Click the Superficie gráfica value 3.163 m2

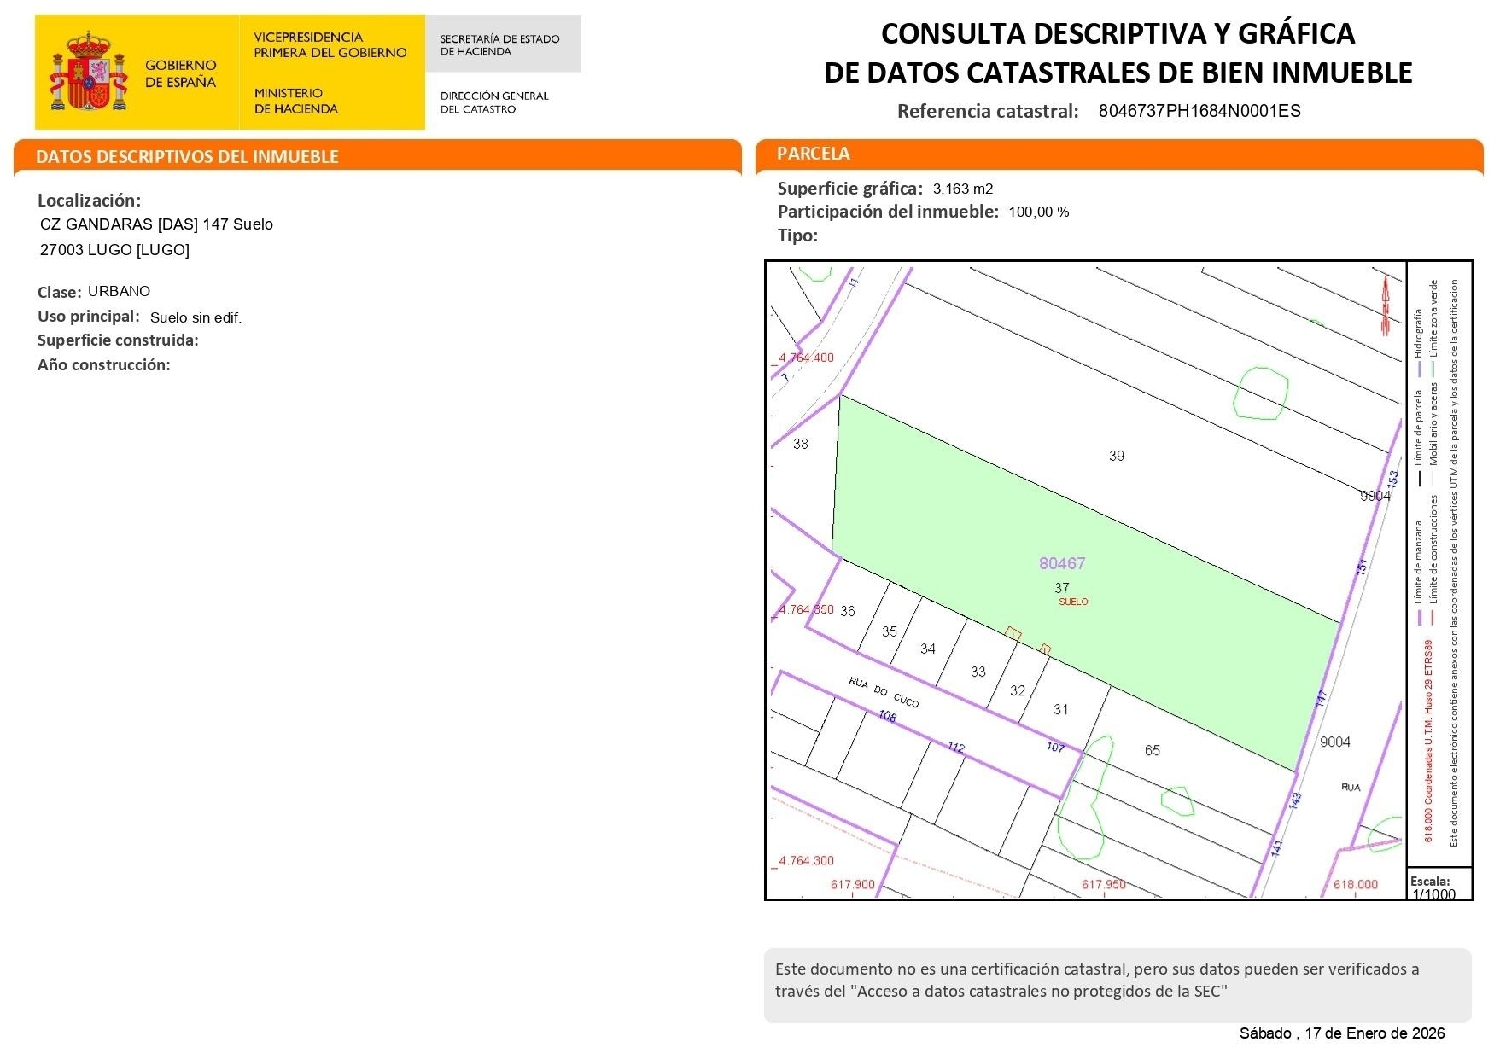coord(962,189)
